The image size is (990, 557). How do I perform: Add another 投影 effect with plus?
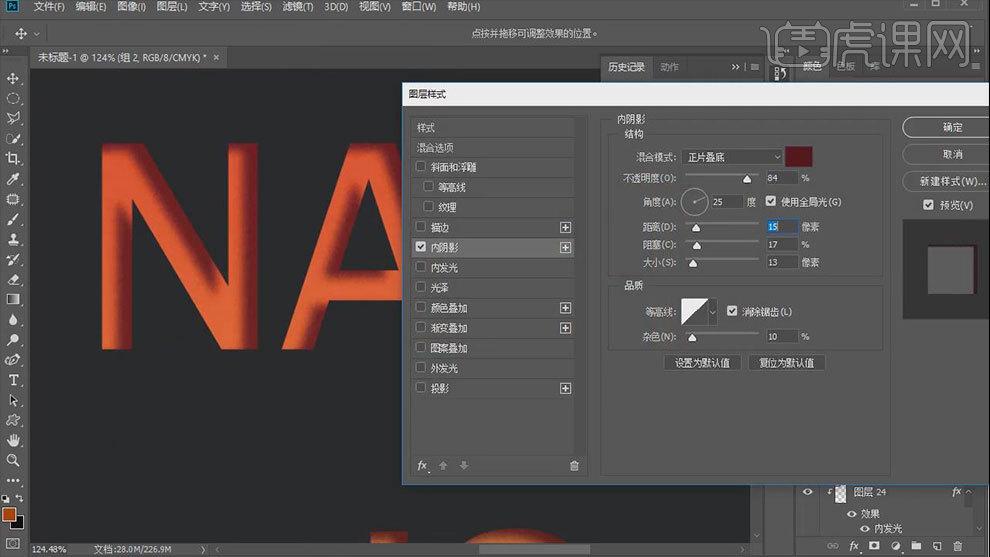[565, 388]
